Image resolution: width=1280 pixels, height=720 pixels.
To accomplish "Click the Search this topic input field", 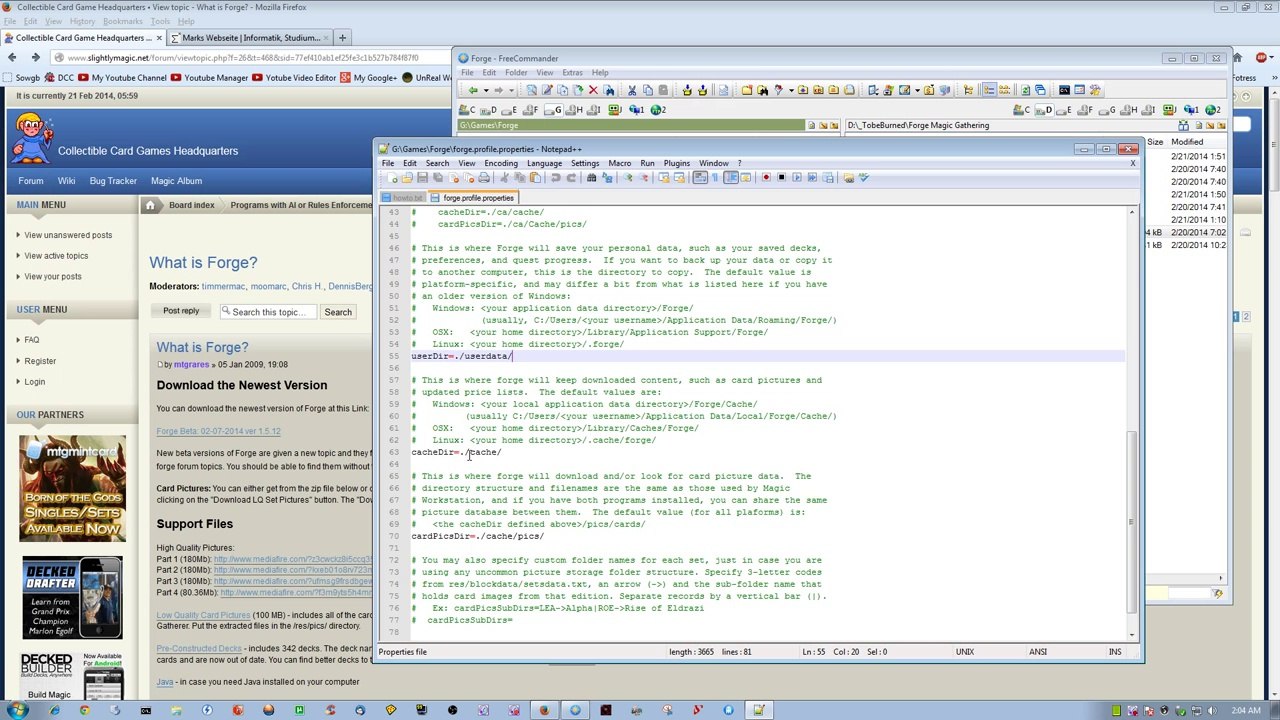I will coord(268,312).
